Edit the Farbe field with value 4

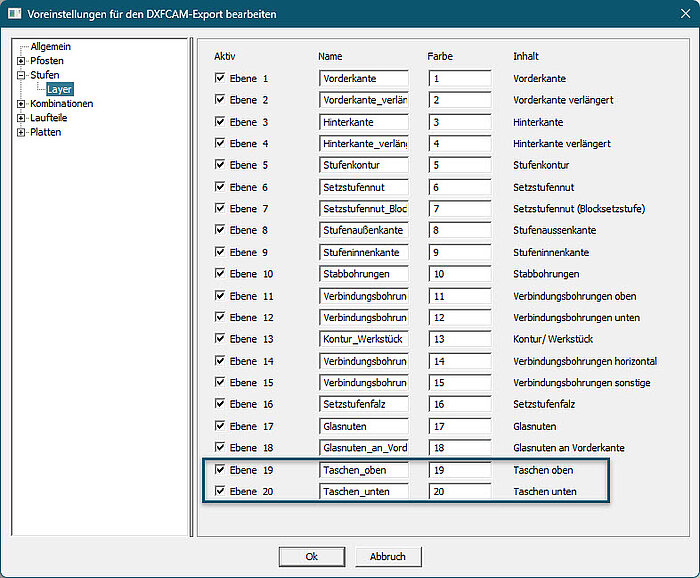(460, 144)
